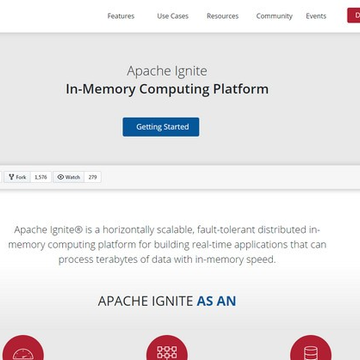Open the Events menu item
Viewport: 360px width, 360px height.
click(316, 16)
